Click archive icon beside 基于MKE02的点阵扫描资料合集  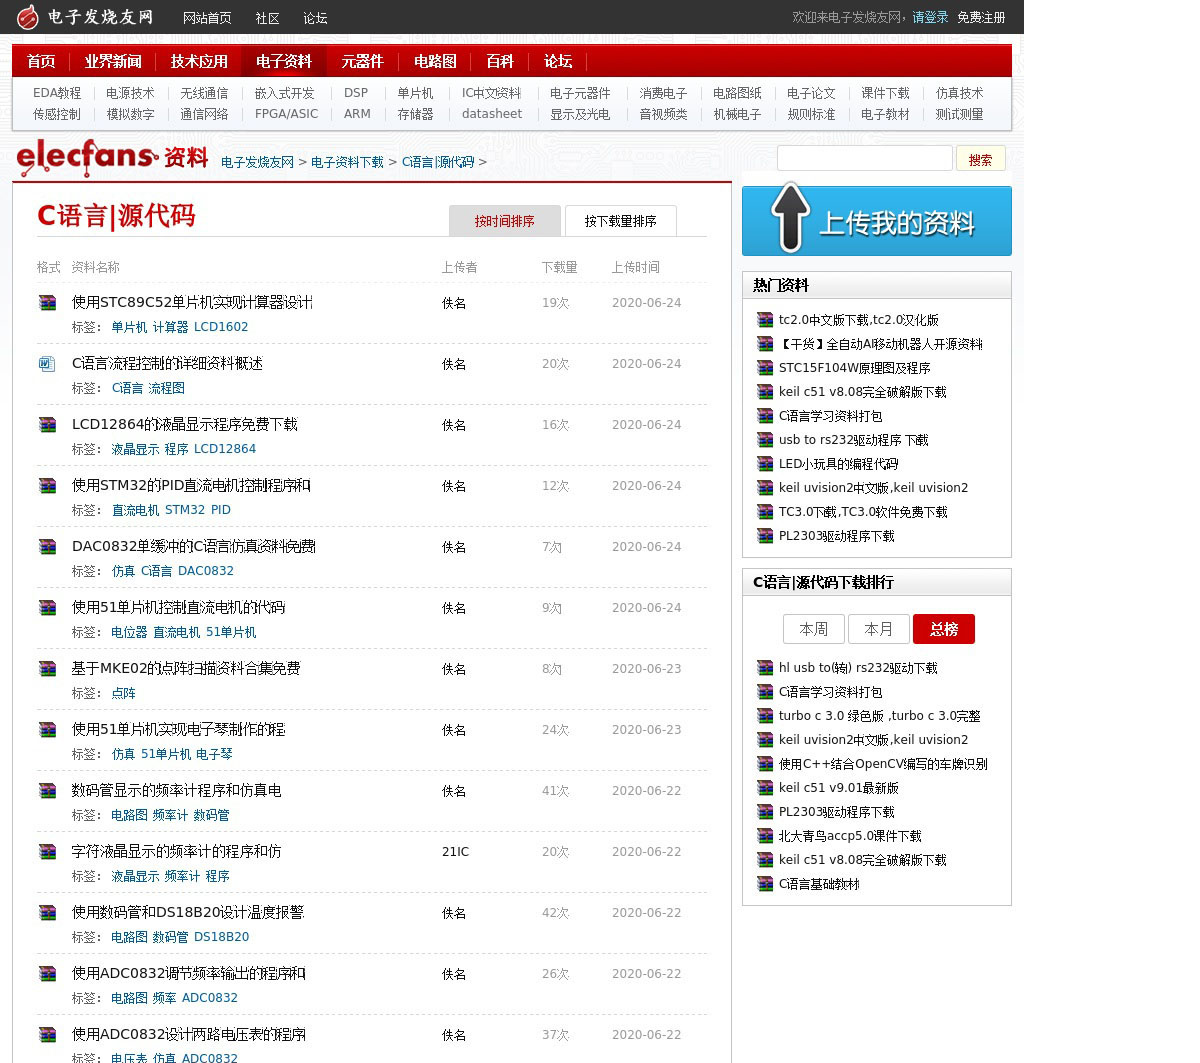(47, 668)
